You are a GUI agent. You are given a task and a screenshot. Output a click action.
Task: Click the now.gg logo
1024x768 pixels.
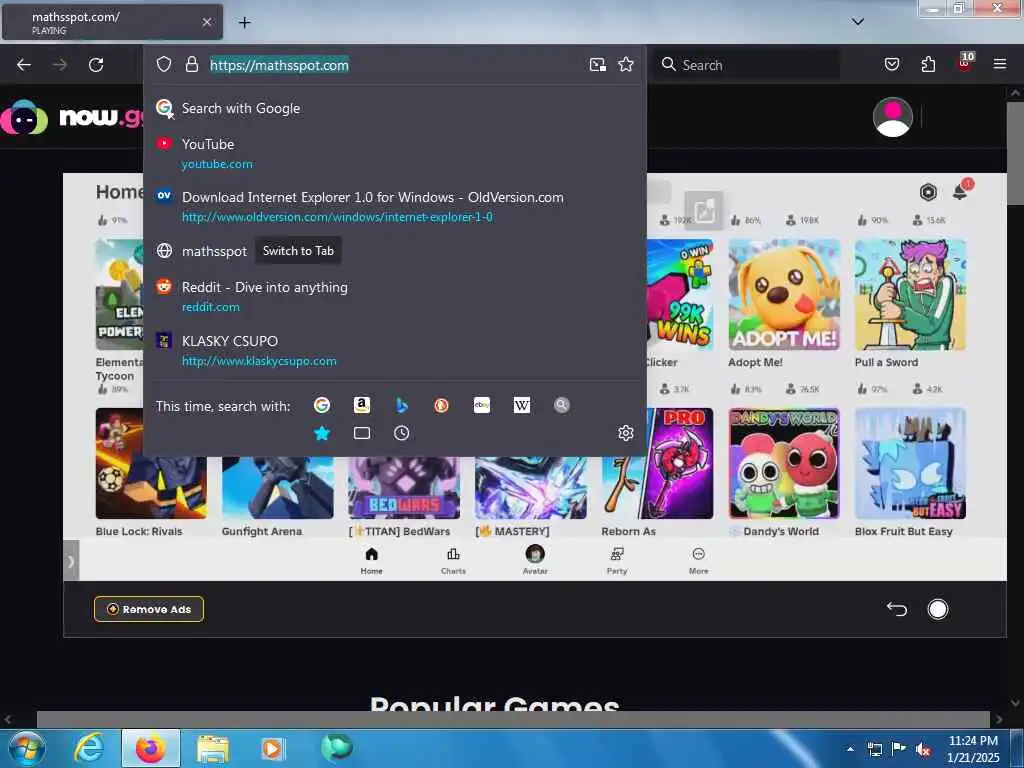point(72,117)
